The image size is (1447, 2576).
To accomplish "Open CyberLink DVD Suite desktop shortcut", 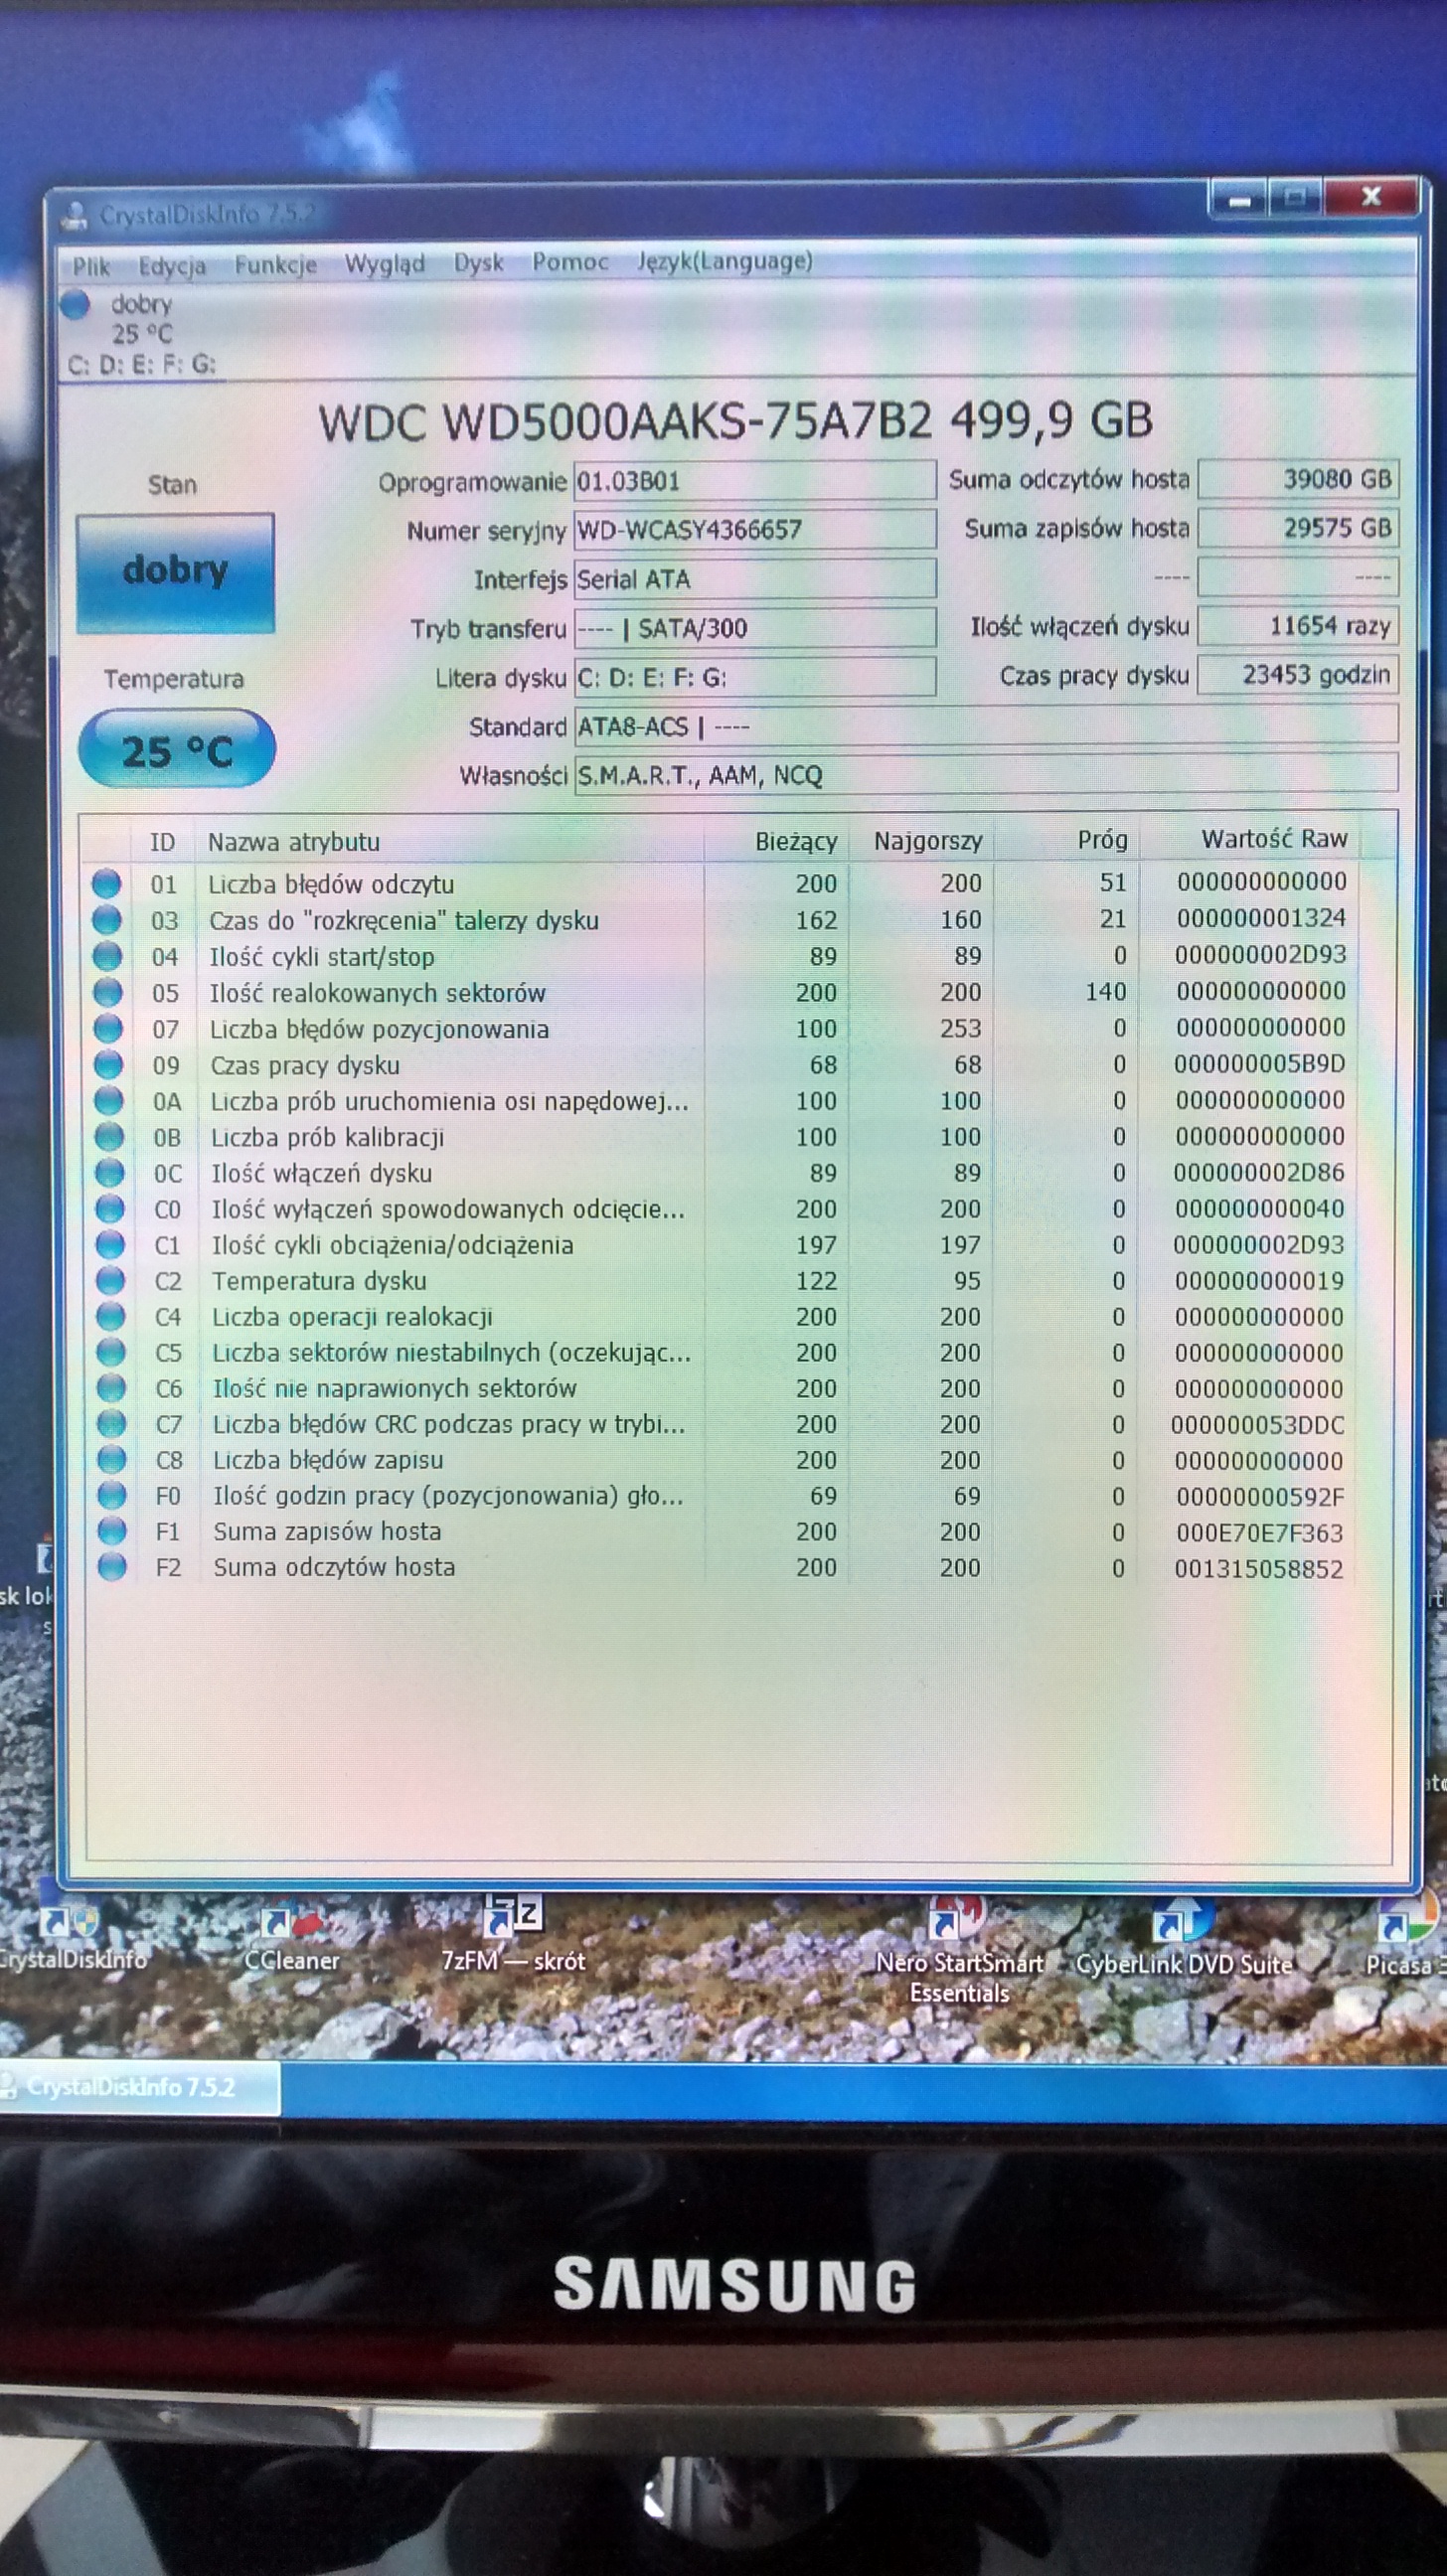I will pos(1184,1938).
